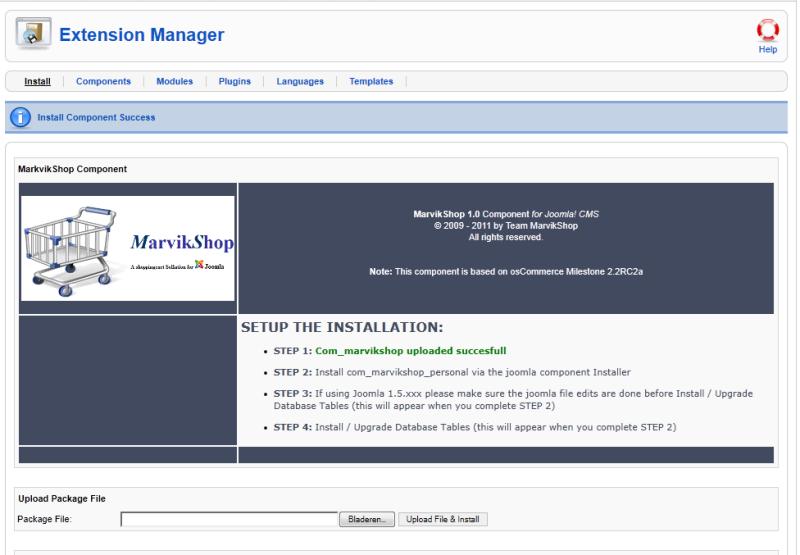Click the Extension Manager heading
Viewport: 800px width, 555px height.
(x=141, y=35)
